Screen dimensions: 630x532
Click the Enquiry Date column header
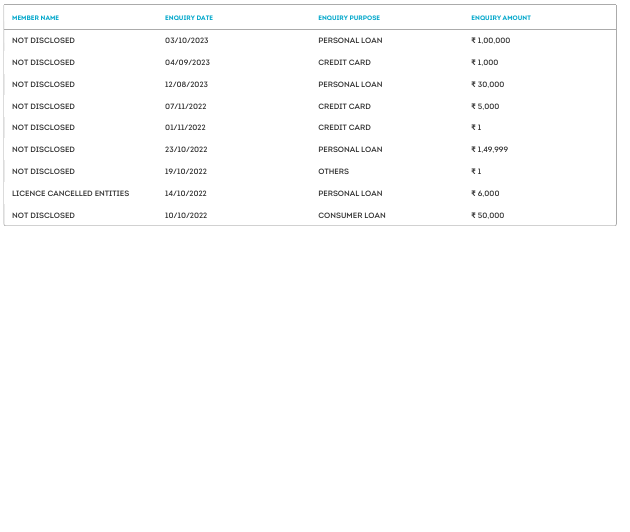pos(189,18)
